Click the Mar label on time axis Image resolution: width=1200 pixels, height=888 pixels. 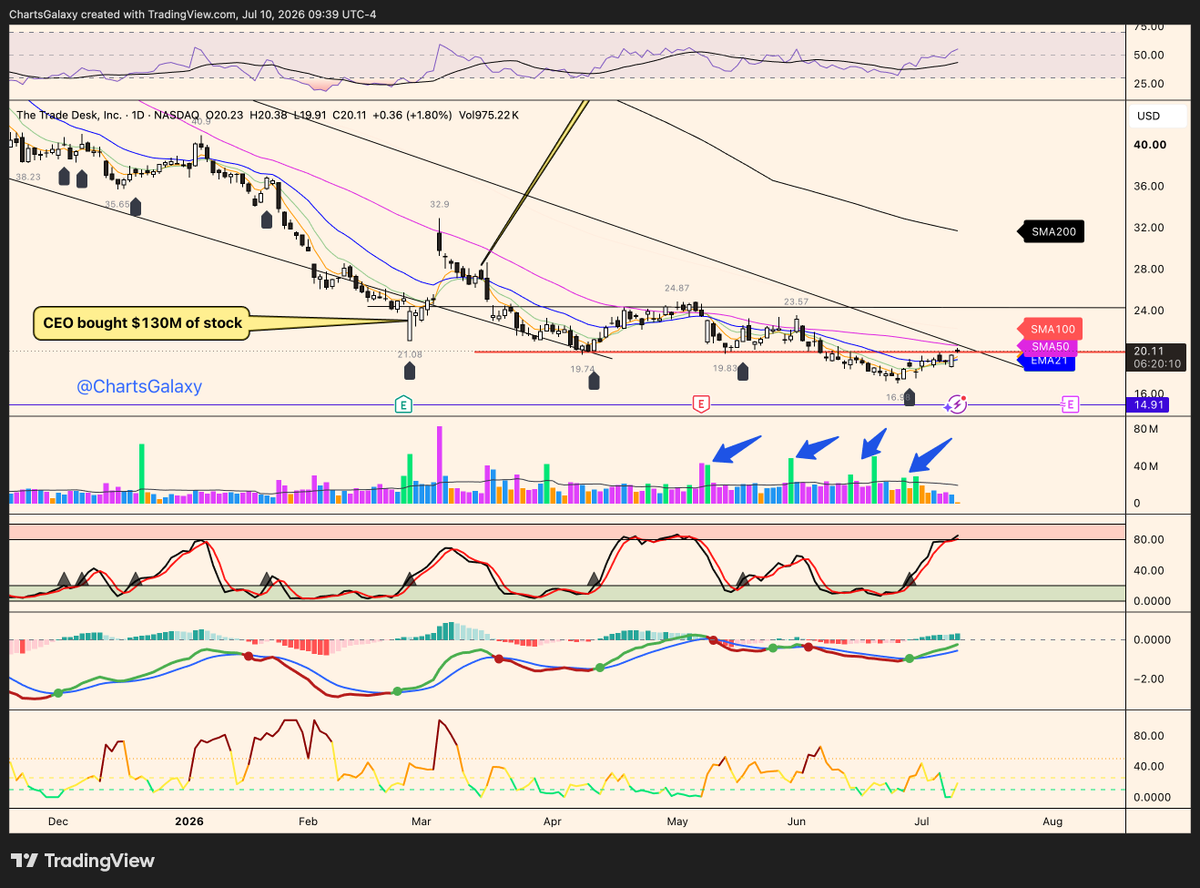click(x=421, y=821)
